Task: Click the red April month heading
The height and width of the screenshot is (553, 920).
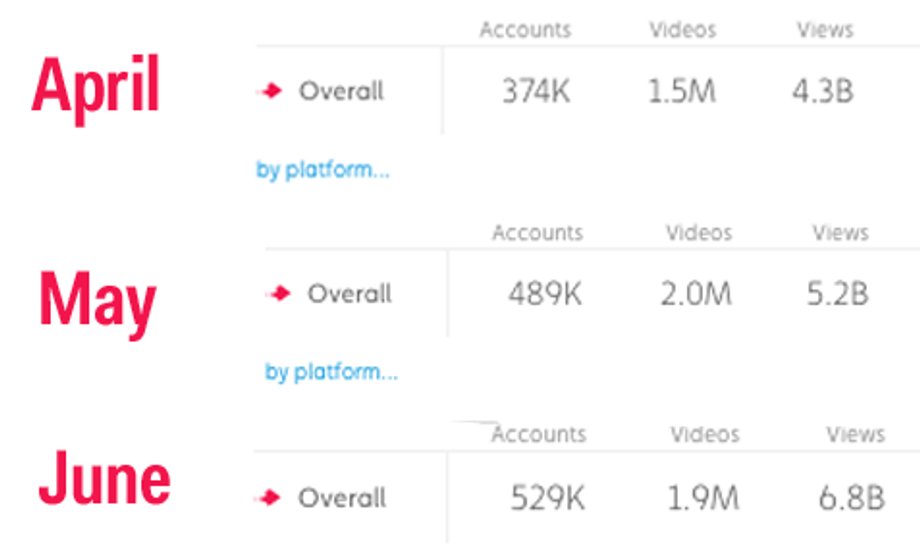Action: pyautogui.click(x=96, y=88)
